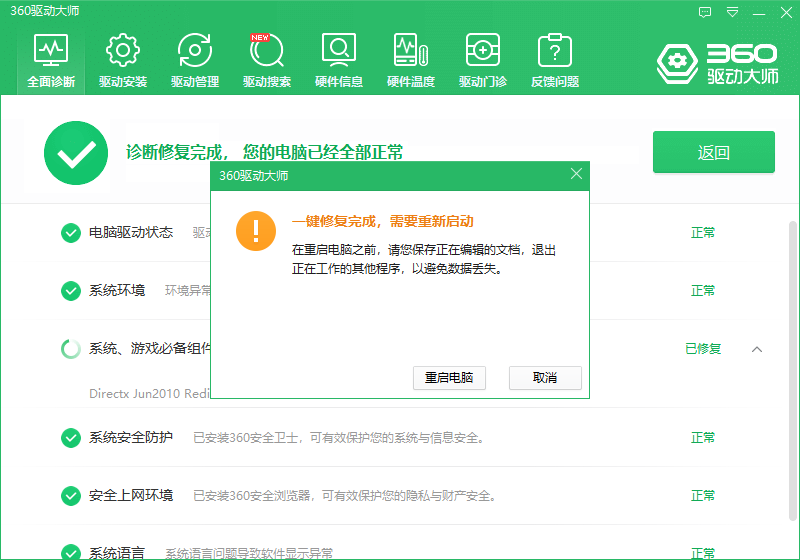Click the 重启电脑 button in dialog
This screenshot has width=800, height=560.
click(449, 378)
